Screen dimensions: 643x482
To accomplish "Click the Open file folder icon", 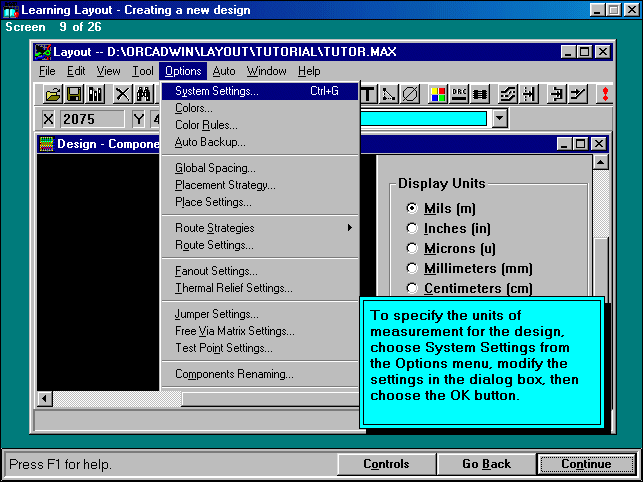I will coord(51,94).
